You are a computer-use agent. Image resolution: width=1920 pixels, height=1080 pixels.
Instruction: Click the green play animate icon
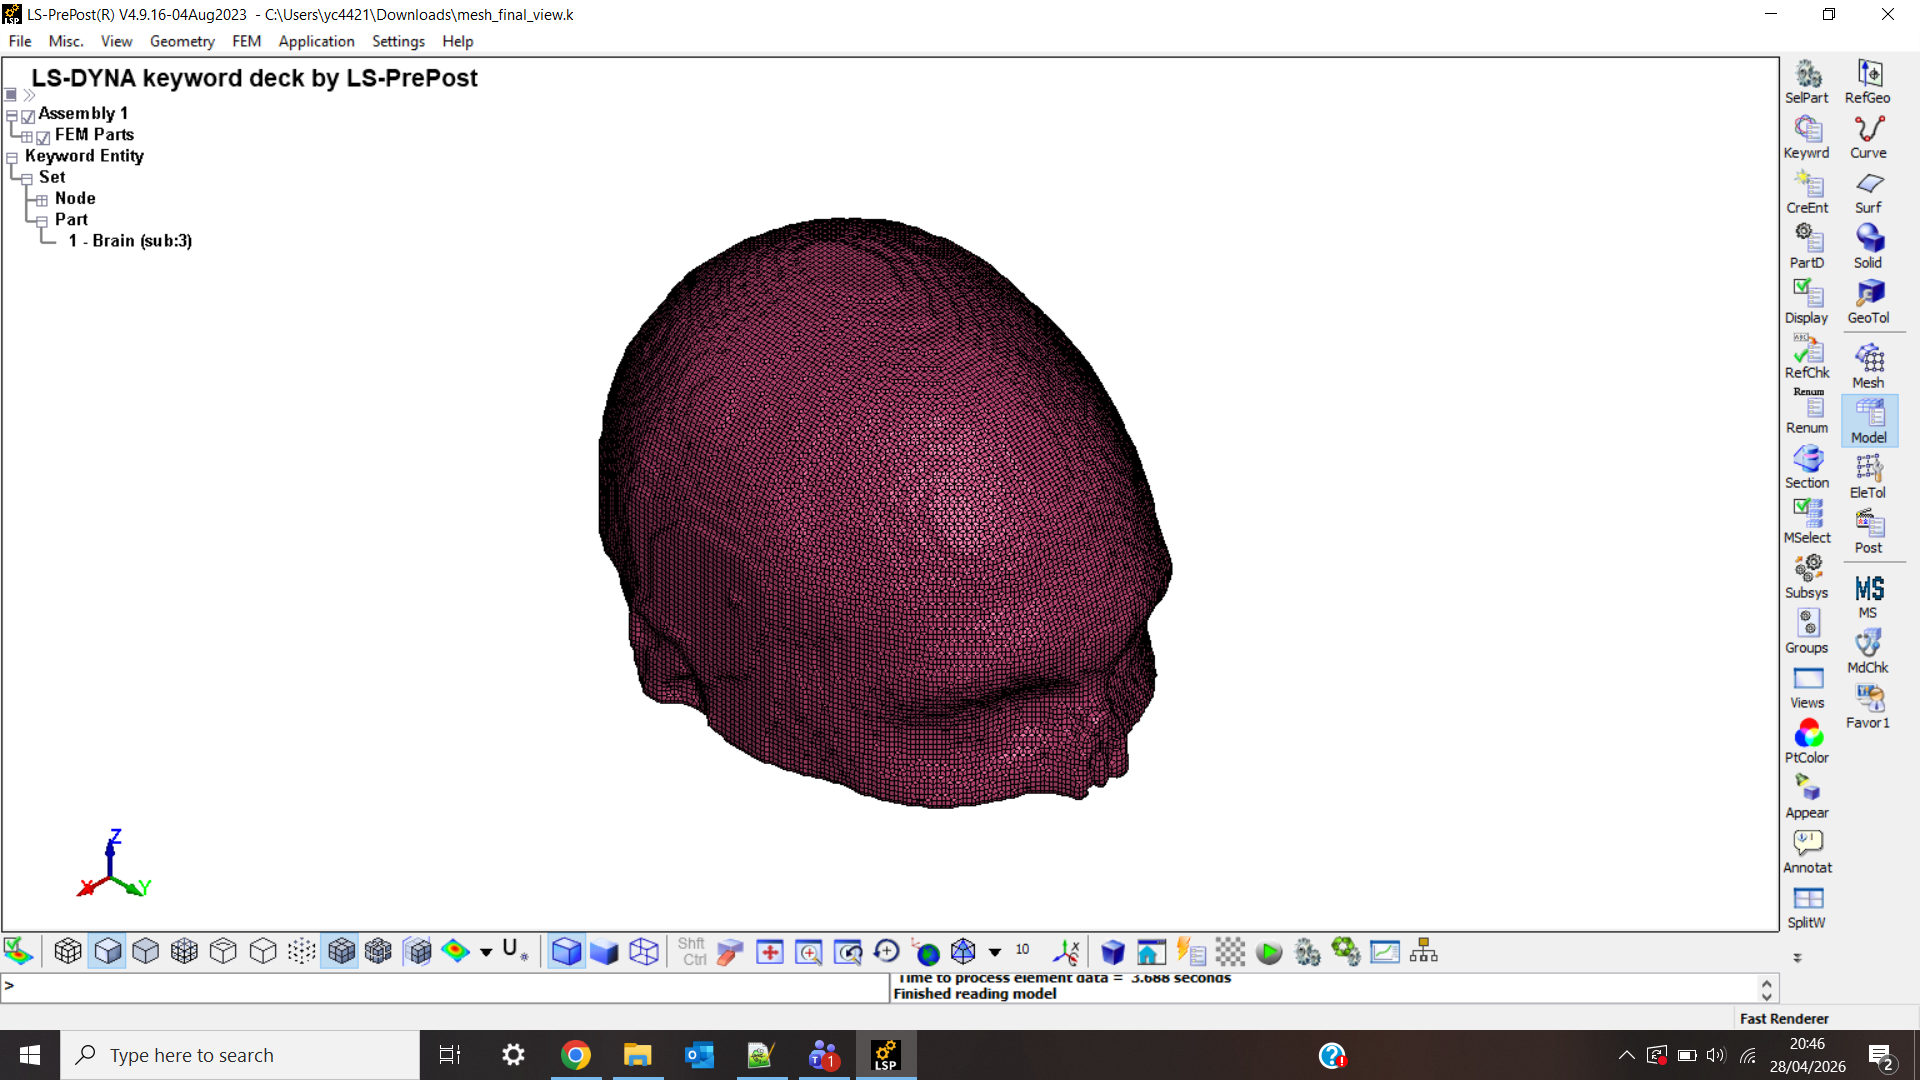tap(1269, 952)
